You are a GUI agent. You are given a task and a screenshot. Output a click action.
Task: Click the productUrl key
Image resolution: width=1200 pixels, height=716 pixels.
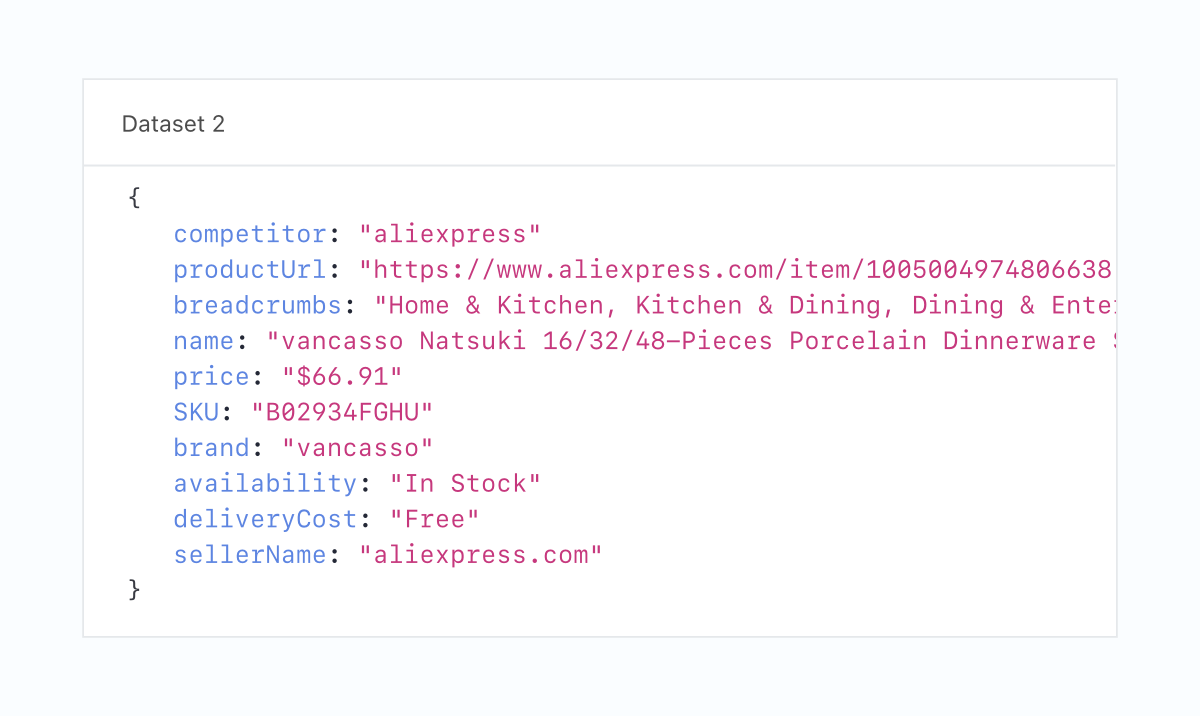pos(250,270)
